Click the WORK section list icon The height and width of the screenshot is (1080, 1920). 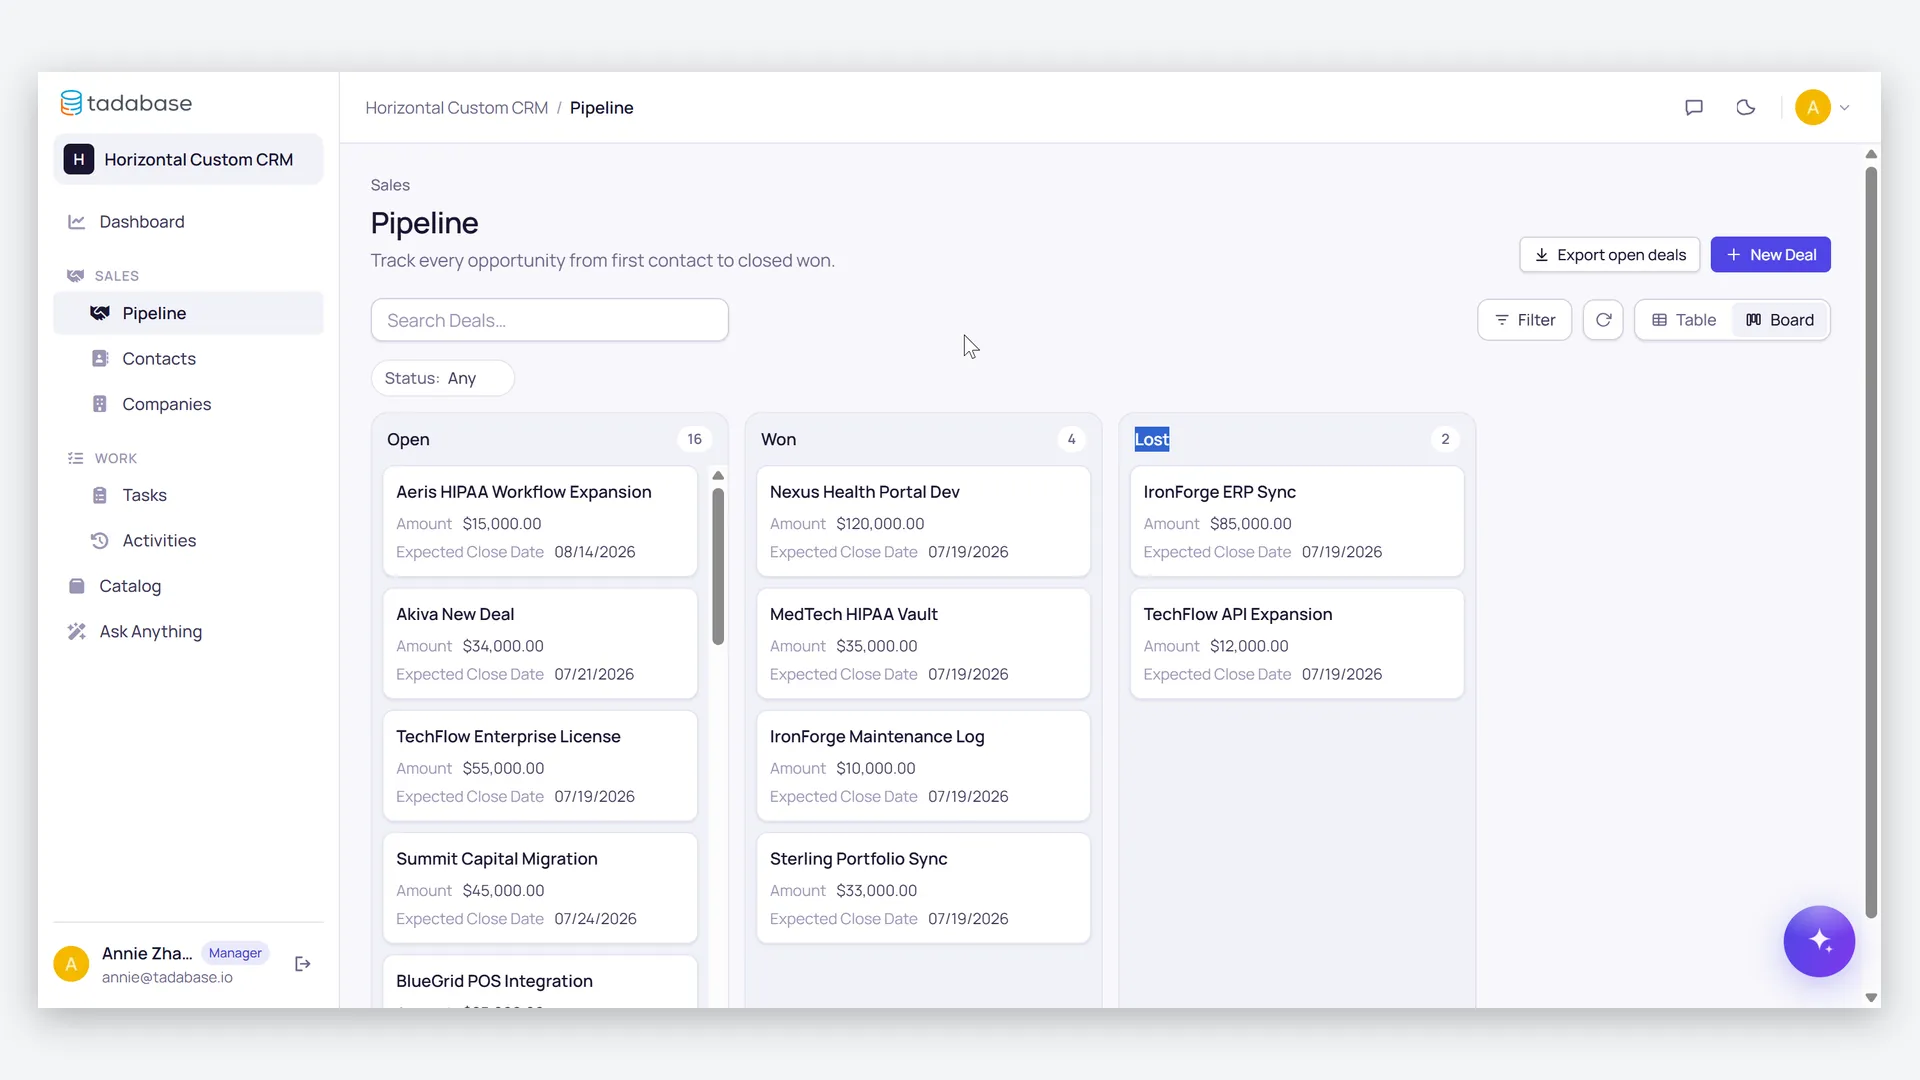coord(75,458)
